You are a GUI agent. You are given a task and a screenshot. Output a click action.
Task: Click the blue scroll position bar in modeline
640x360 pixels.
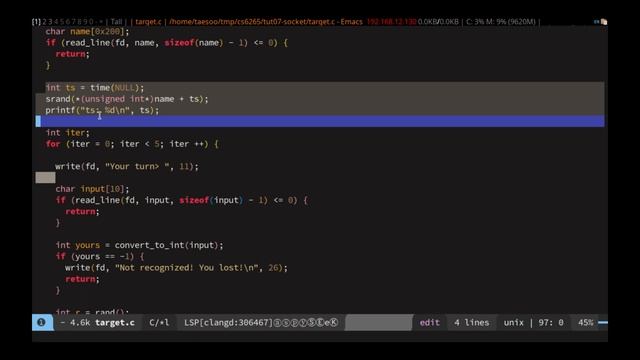[x=603, y=322]
